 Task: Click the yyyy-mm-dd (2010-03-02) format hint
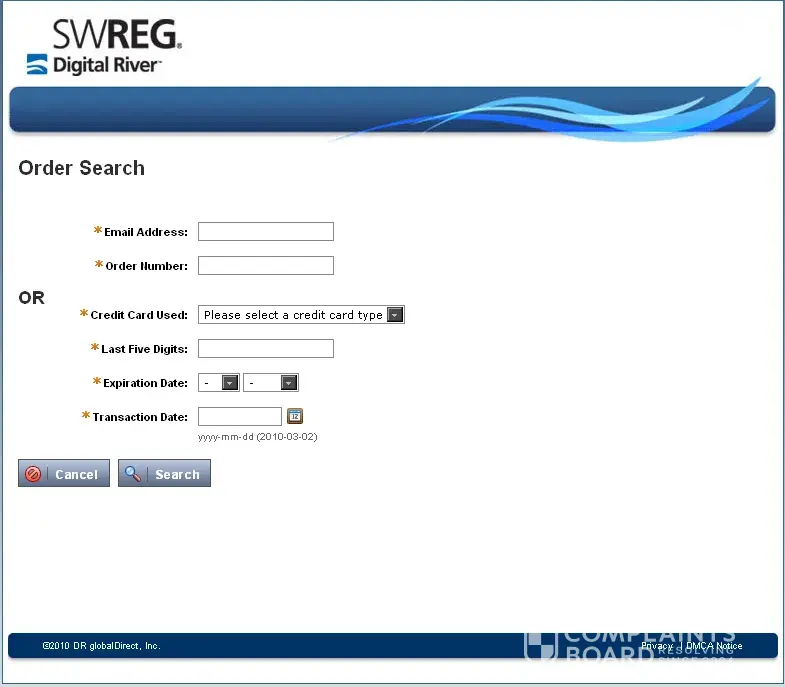(258, 437)
